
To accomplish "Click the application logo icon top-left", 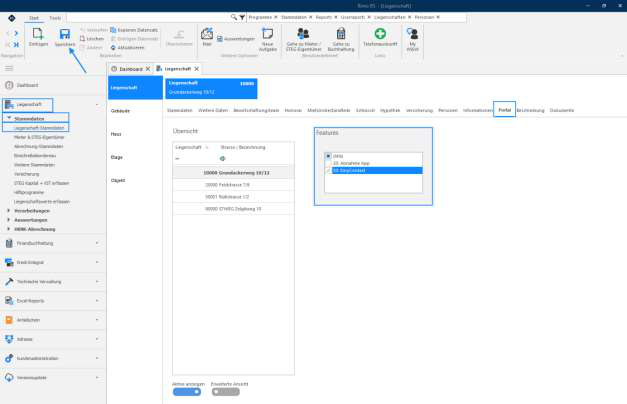I will pyautogui.click(x=12, y=18).
